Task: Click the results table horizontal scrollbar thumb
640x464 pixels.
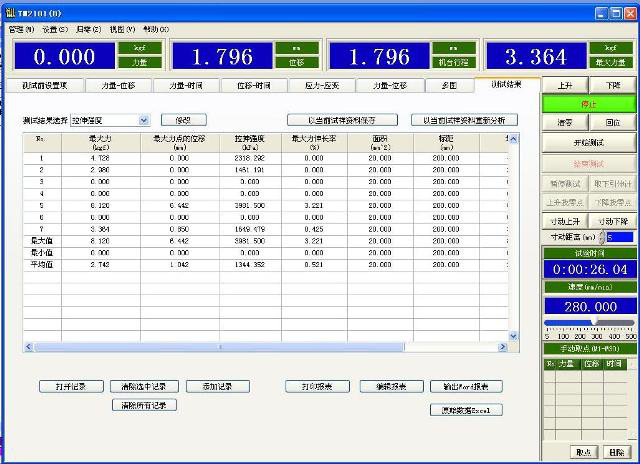Action: coord(220,347)
